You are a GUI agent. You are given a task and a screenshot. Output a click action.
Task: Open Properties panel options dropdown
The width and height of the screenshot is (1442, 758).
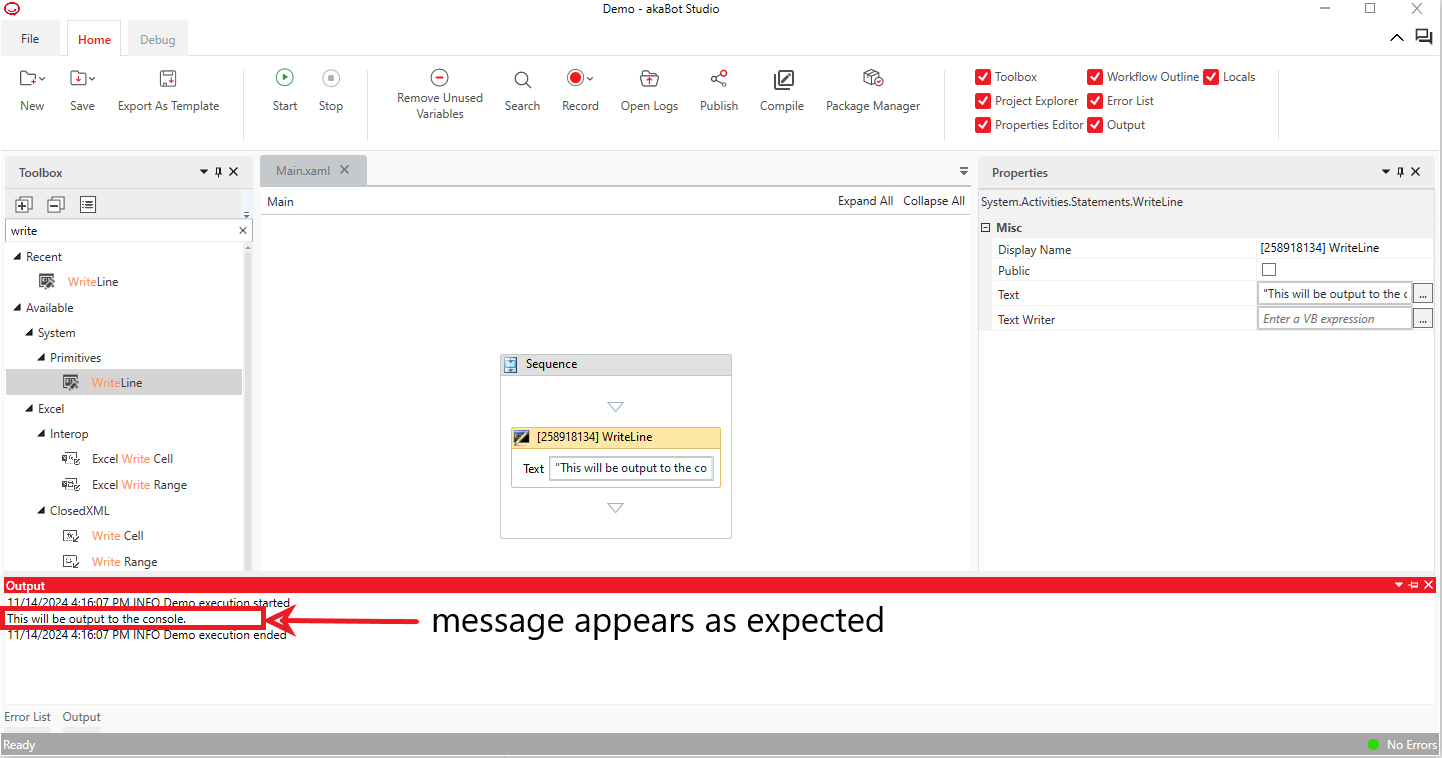pyautogui.click(x=1386, y=172)
